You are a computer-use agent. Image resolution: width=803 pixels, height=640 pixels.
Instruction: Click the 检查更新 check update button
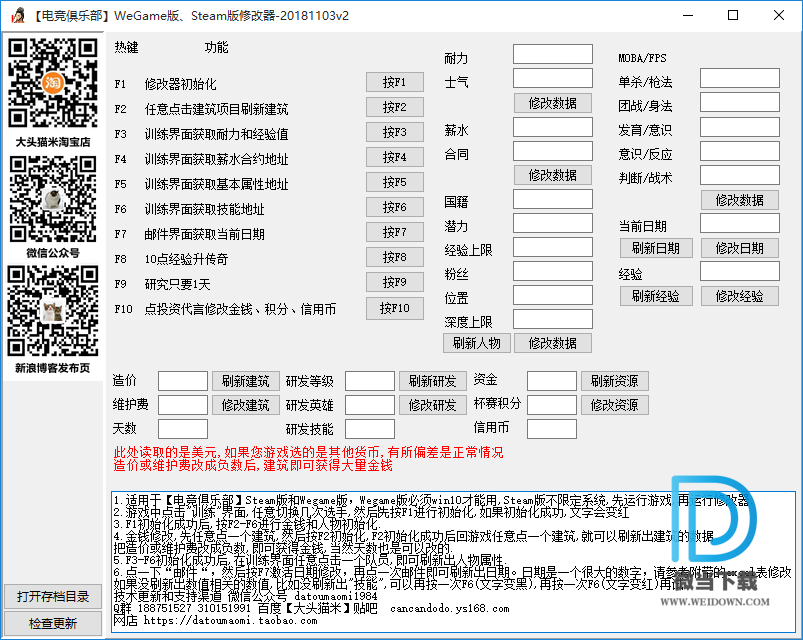[x=53, y=624]
